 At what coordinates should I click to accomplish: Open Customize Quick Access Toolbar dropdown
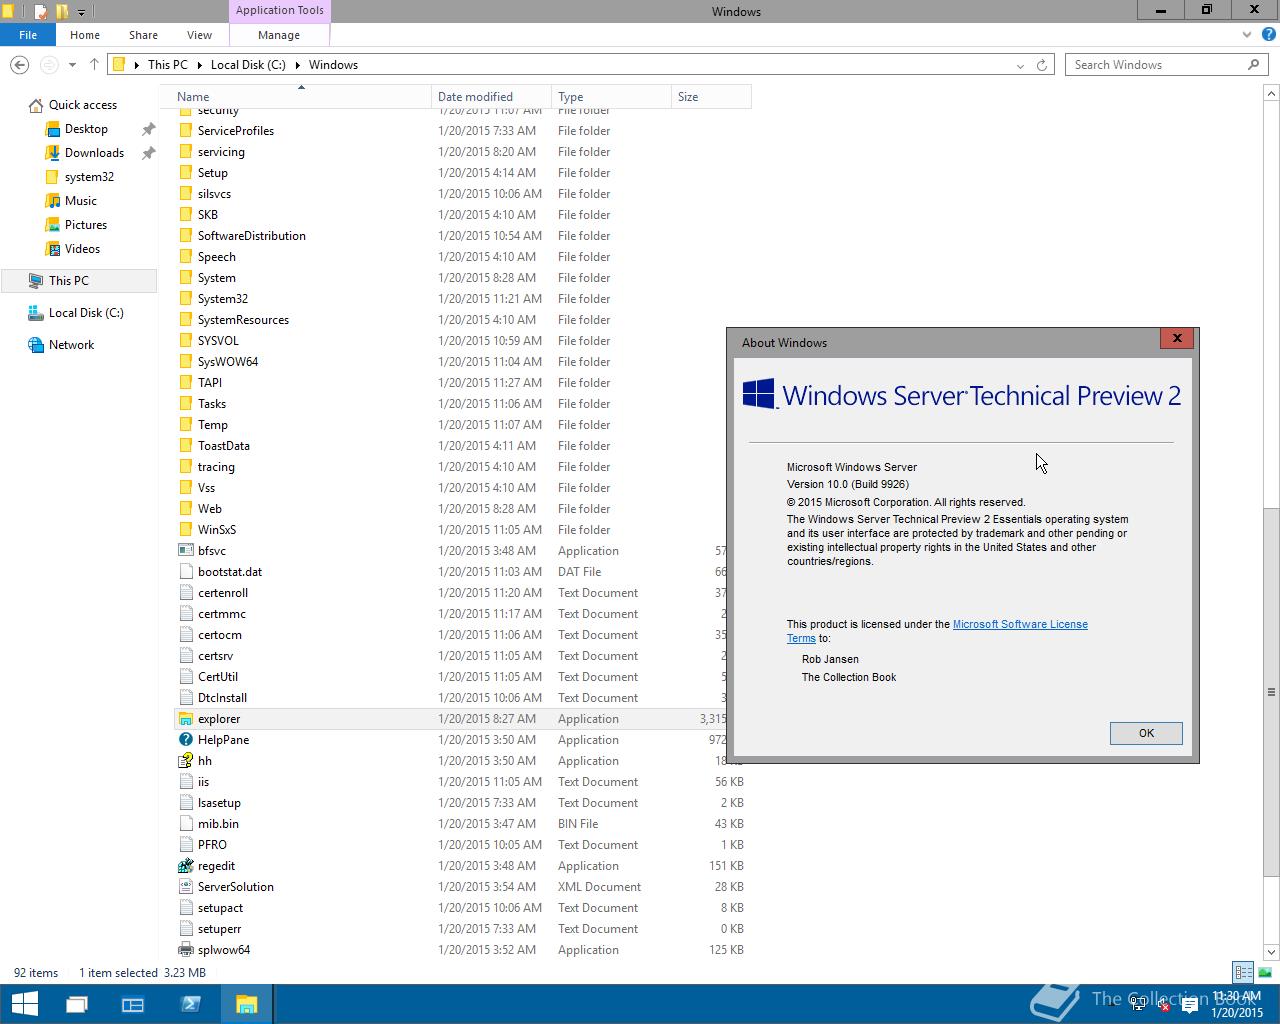tap(81, 12)
